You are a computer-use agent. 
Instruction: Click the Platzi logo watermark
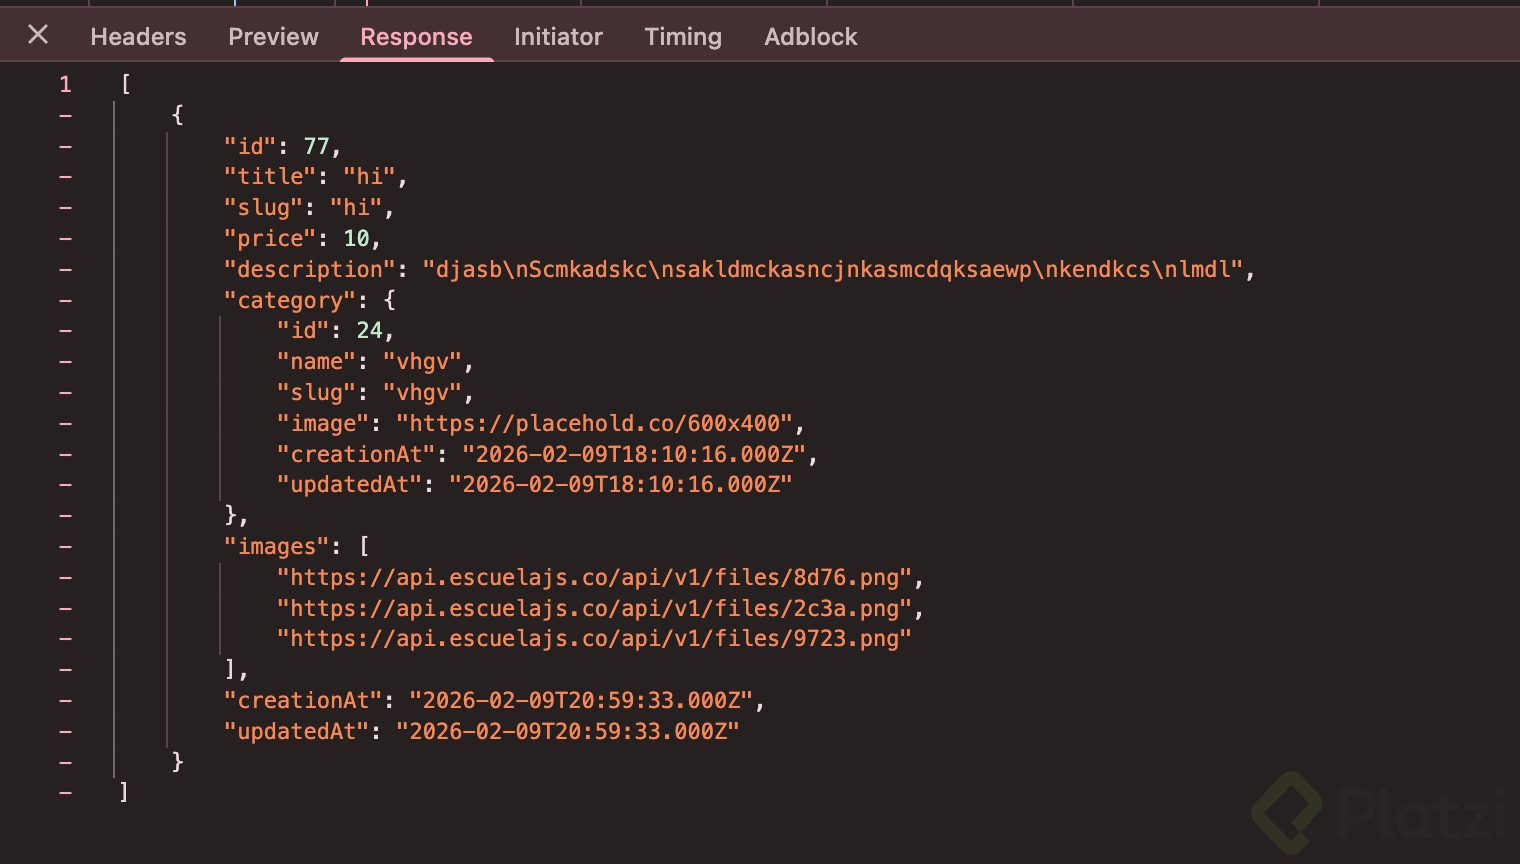1378,810
